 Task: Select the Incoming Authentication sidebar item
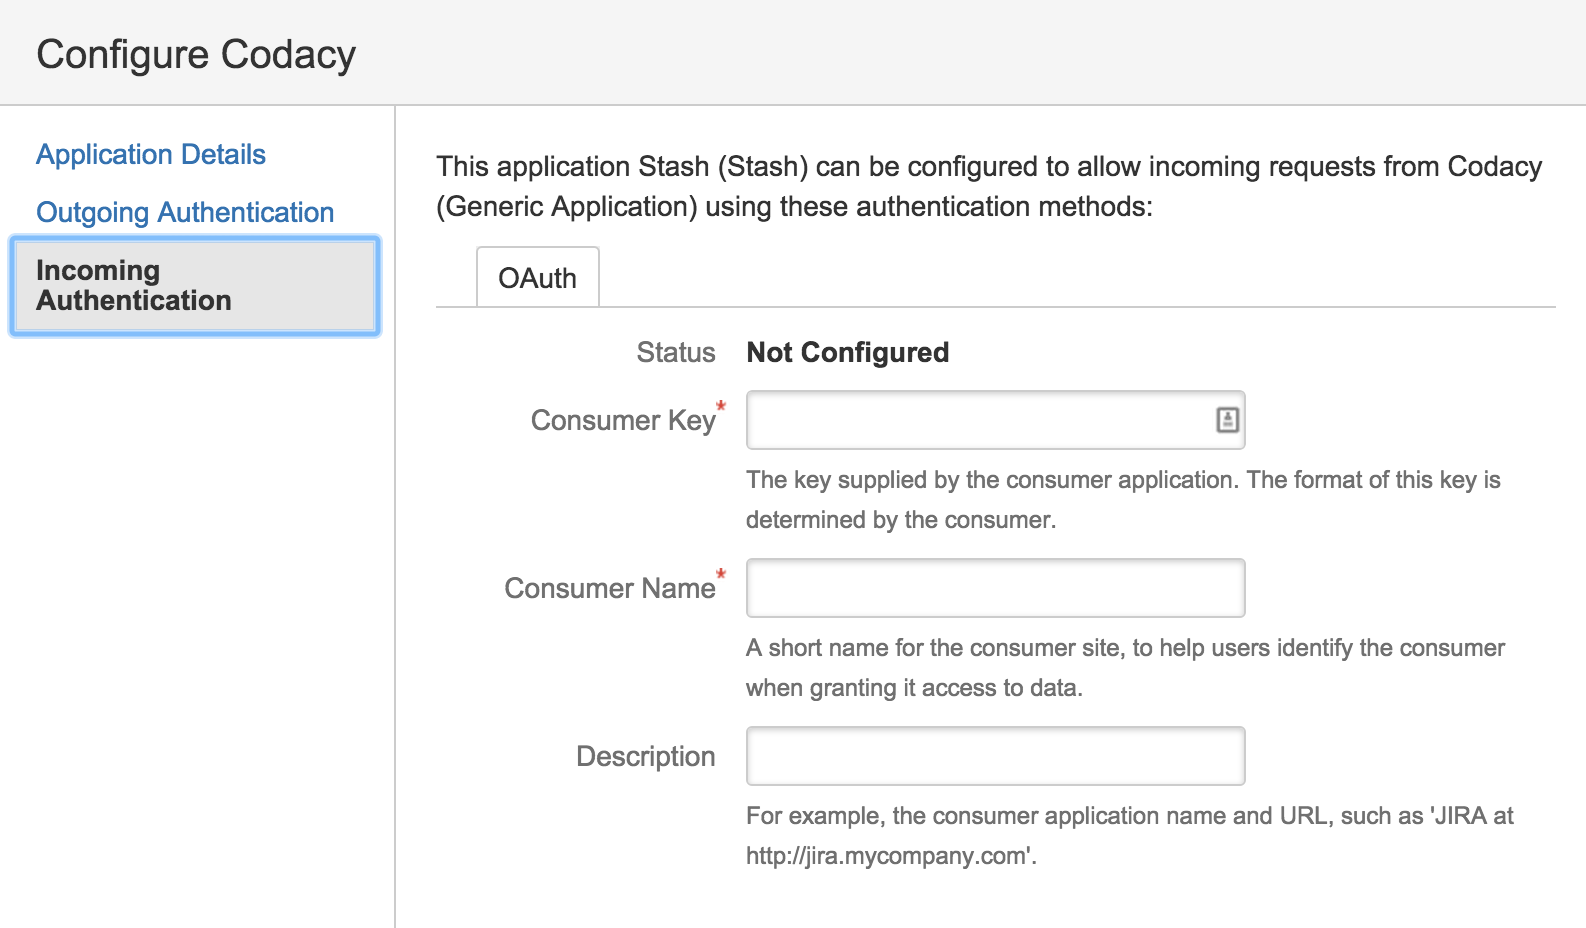point(194,286)
